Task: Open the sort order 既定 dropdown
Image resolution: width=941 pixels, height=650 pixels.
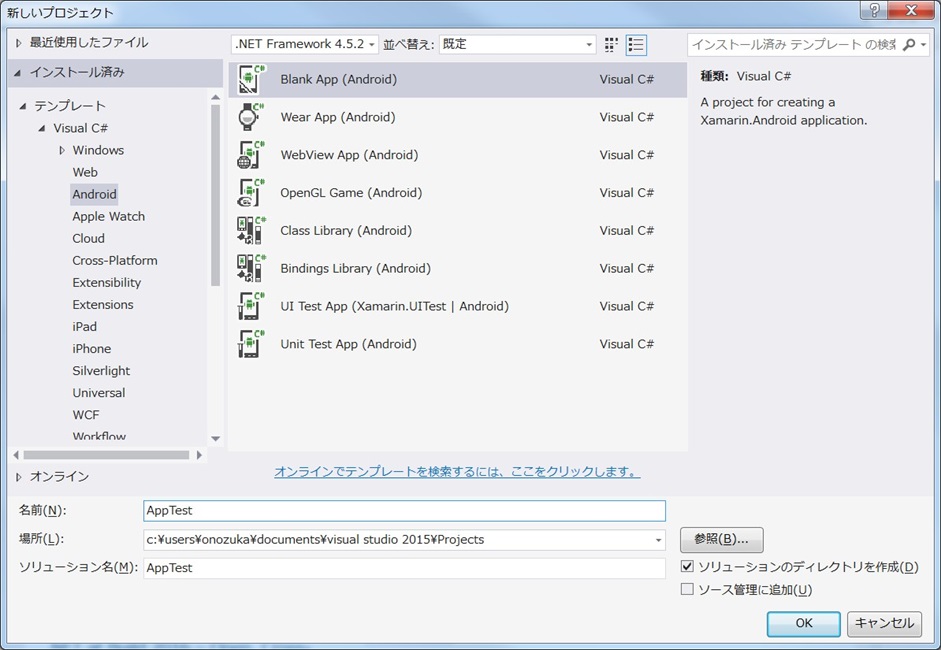Action: point(517,44)
